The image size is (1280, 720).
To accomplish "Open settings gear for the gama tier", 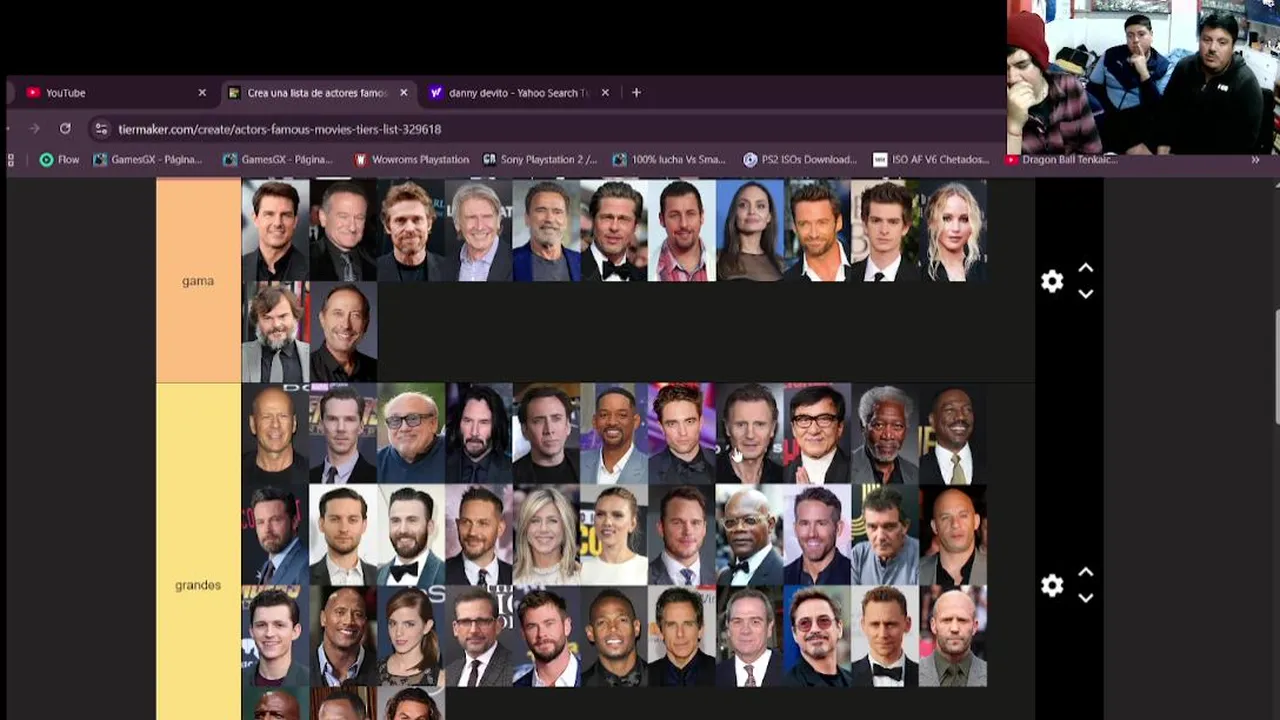I will [1052, 281].
